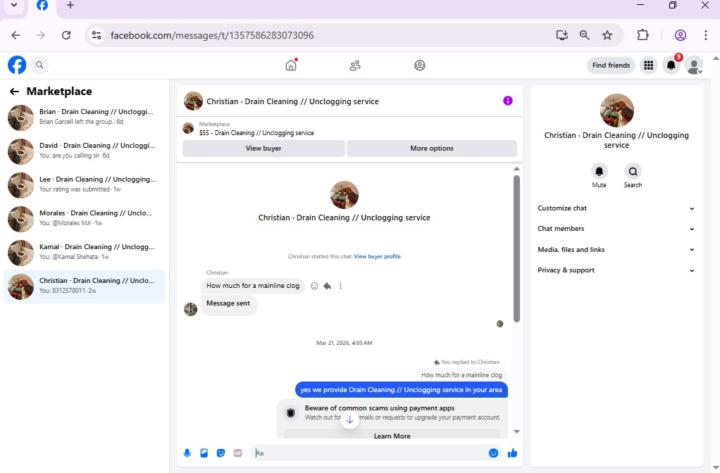The width and height of the screenshot is (720, 473).
Task: Click the listing thumbnail in chat header
Action: pyautogui.click(x=188, y=129)
